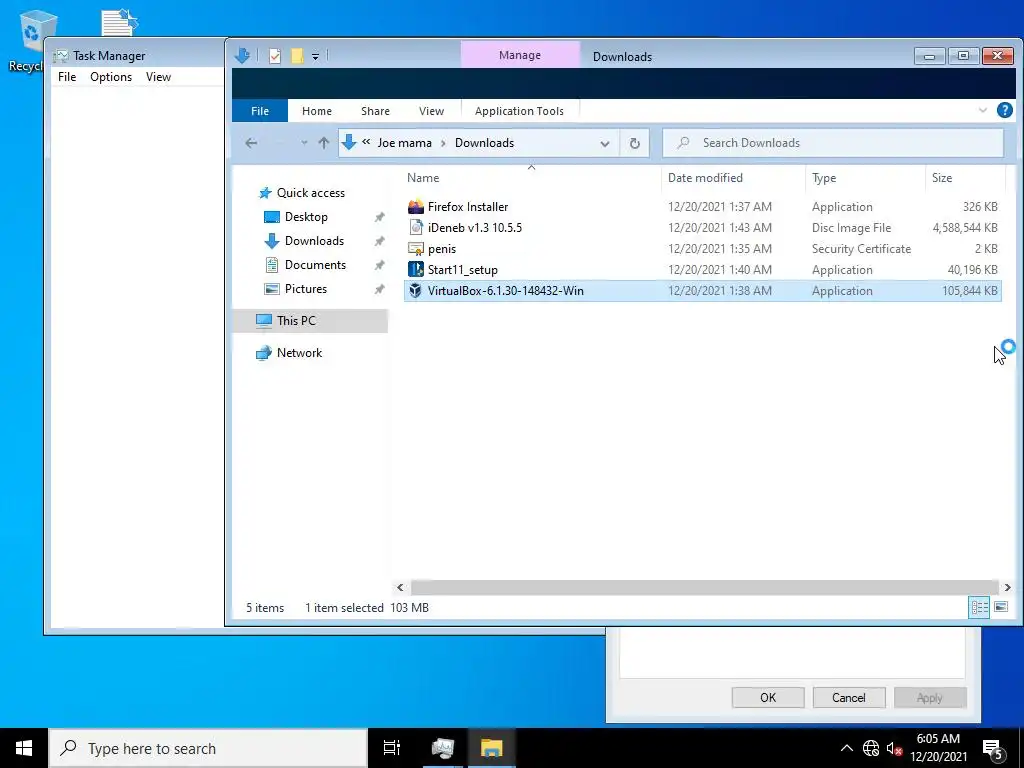Click the Properties quick access toolbar icon
The width and height of the screenshot is (1024, 768).
[275, 56]
